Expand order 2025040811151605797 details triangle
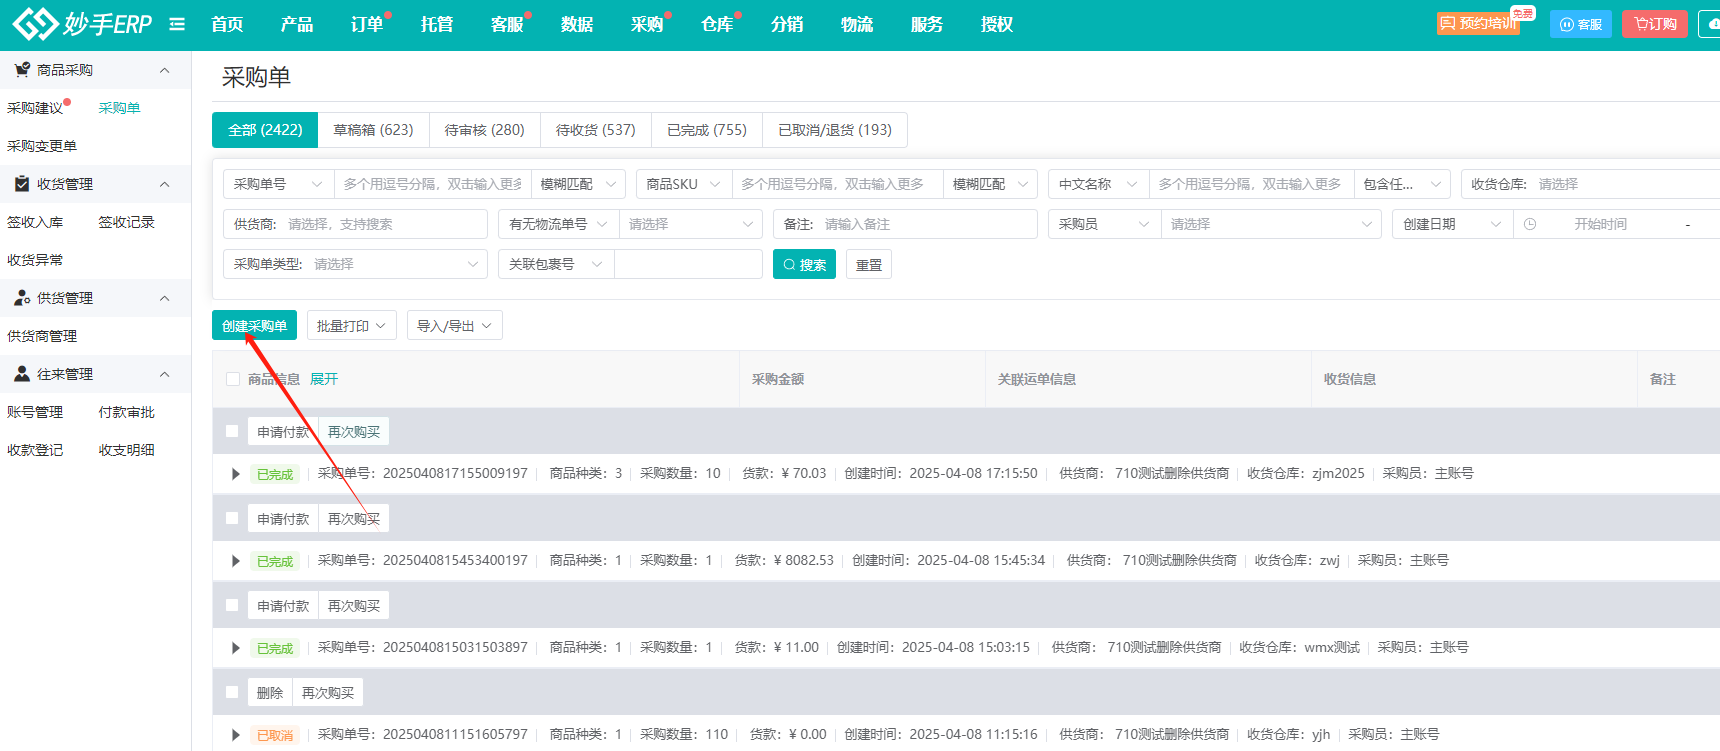Image resolution: width=1720 pixels, height=751 pixels. point(236,735)
